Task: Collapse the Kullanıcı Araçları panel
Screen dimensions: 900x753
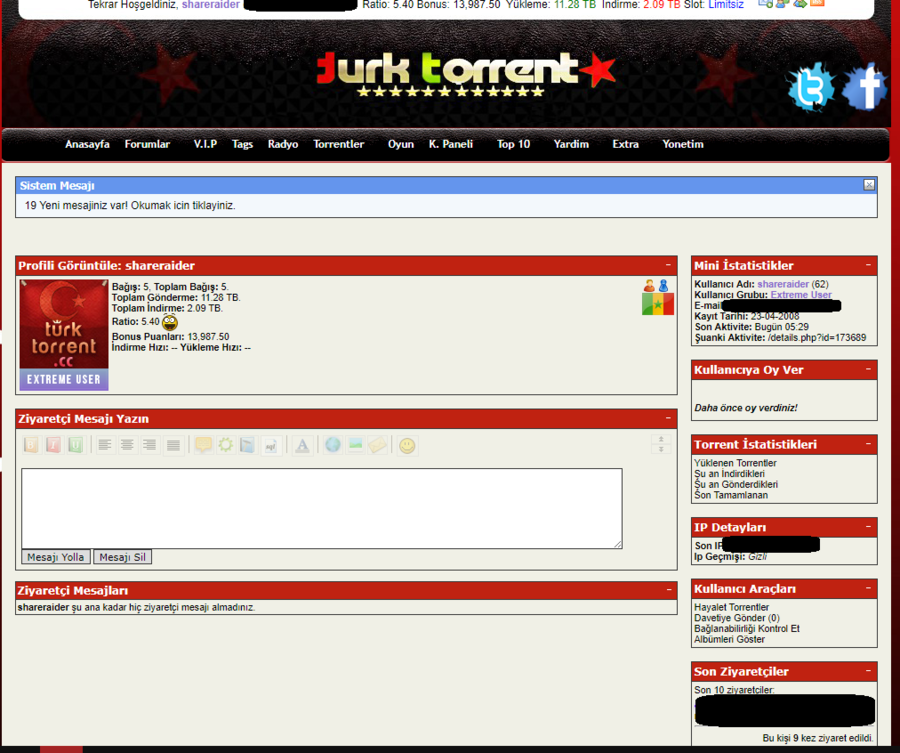Action: (868, 588)
